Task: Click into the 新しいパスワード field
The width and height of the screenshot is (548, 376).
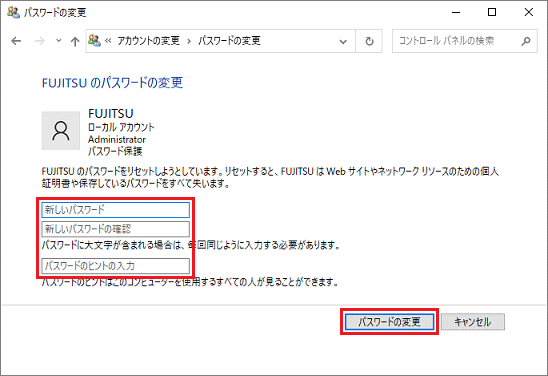Action: pyautogui.click(x=116, y=210)
